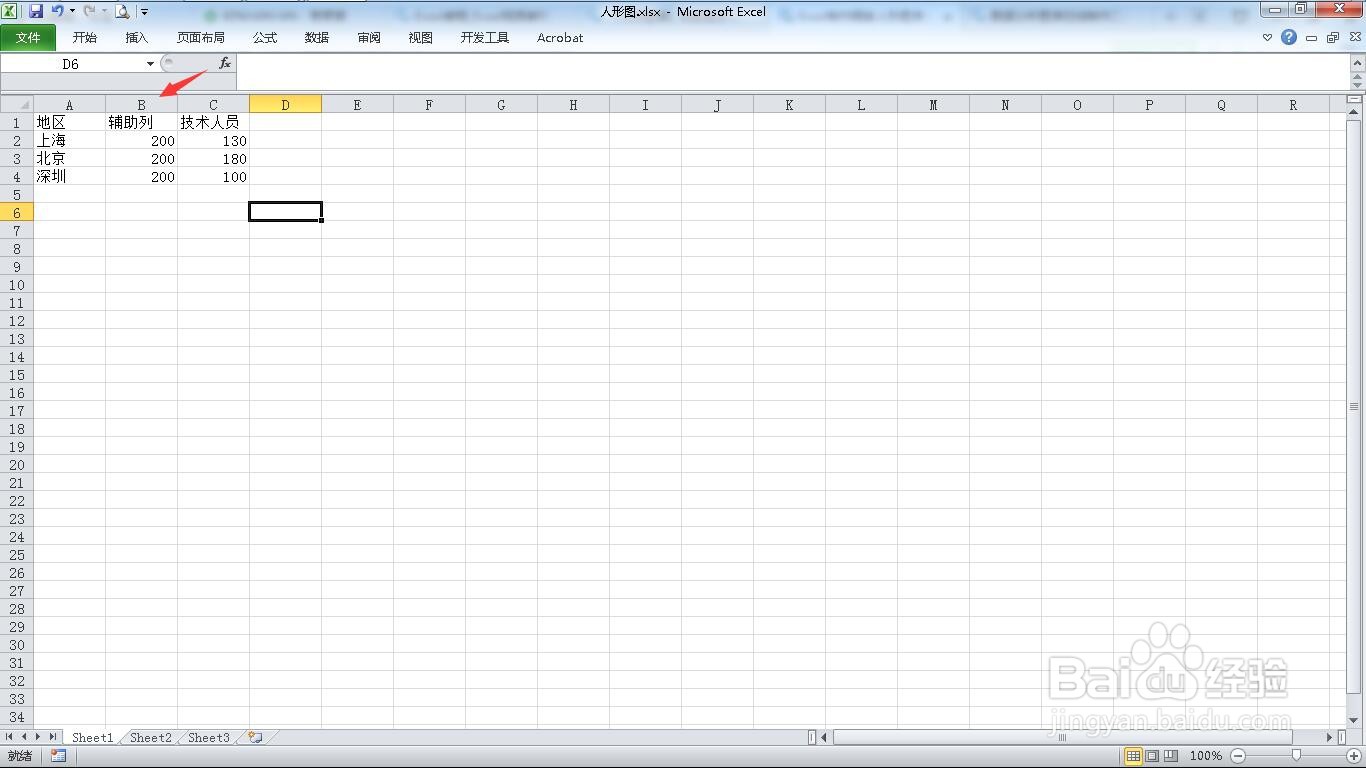Image resolution: width=1366 pixels, height=768 pixels.
Task: Switch to the 视图 ribbon tab
Action: (421, 38)
